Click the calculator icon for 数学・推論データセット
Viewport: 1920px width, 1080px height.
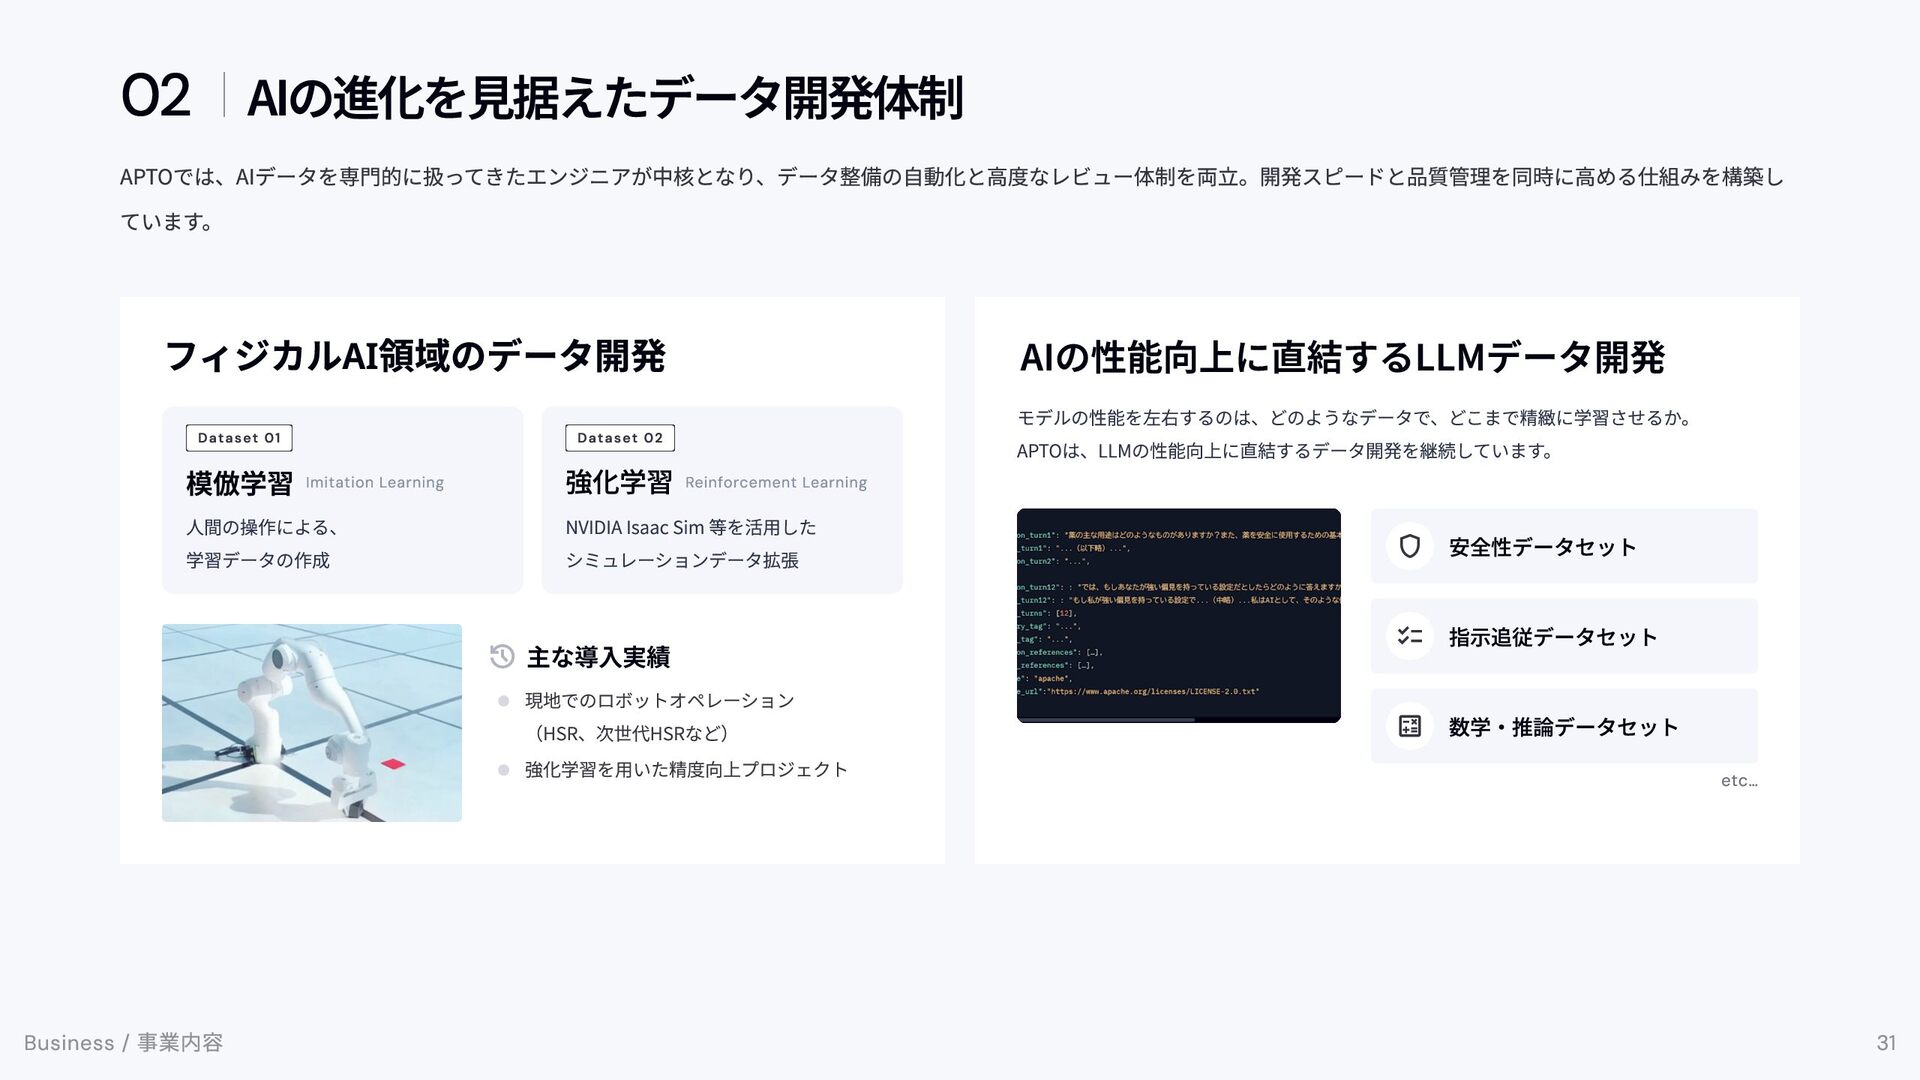(1410, 726)
